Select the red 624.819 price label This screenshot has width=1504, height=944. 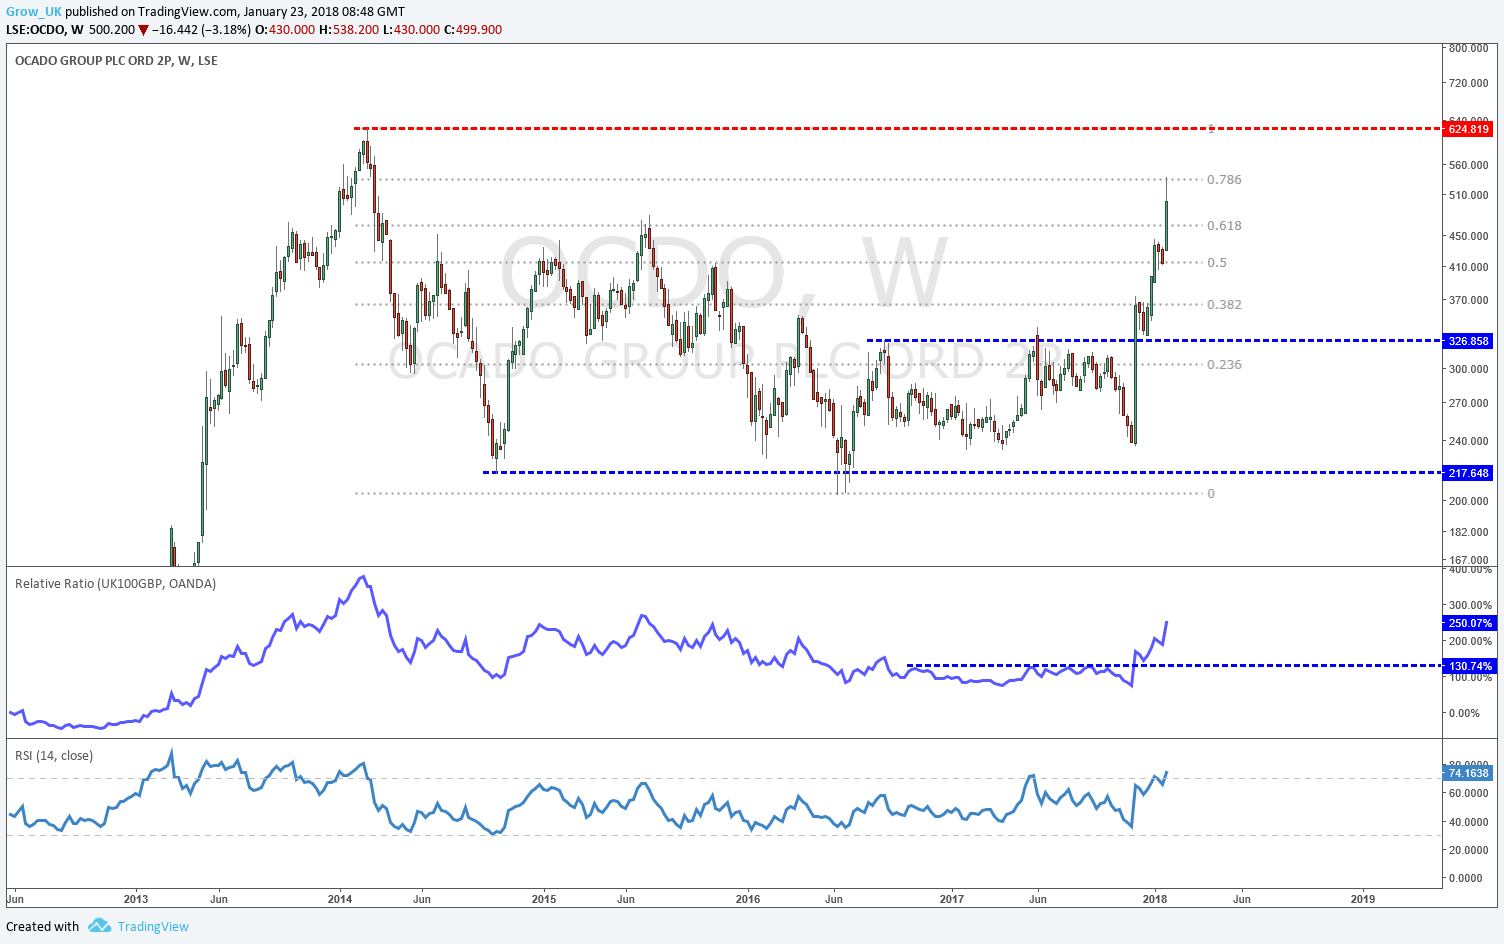(1469, 129)
